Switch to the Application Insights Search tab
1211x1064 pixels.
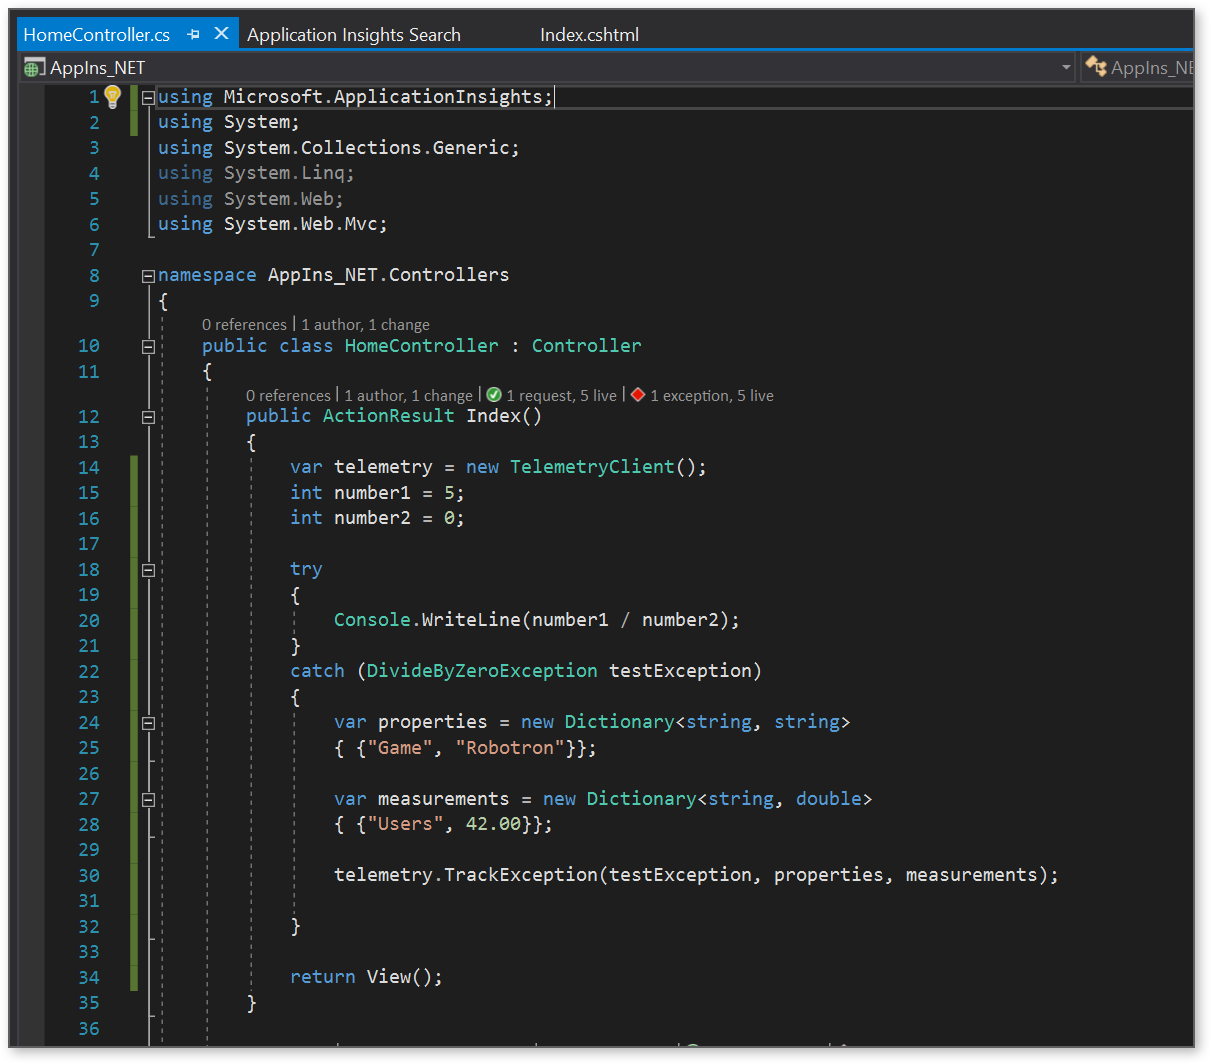point(353,34)
